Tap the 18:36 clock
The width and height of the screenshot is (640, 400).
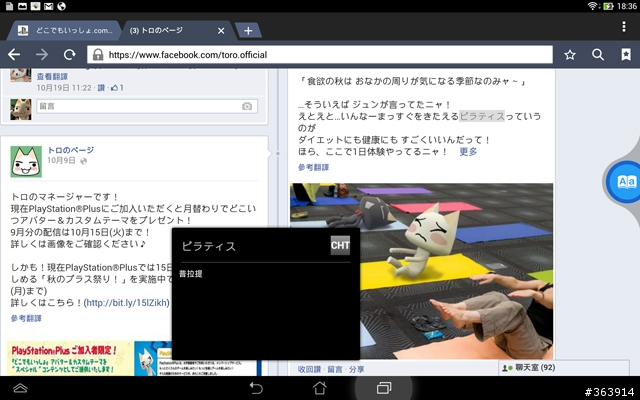[x=627, y=6]
